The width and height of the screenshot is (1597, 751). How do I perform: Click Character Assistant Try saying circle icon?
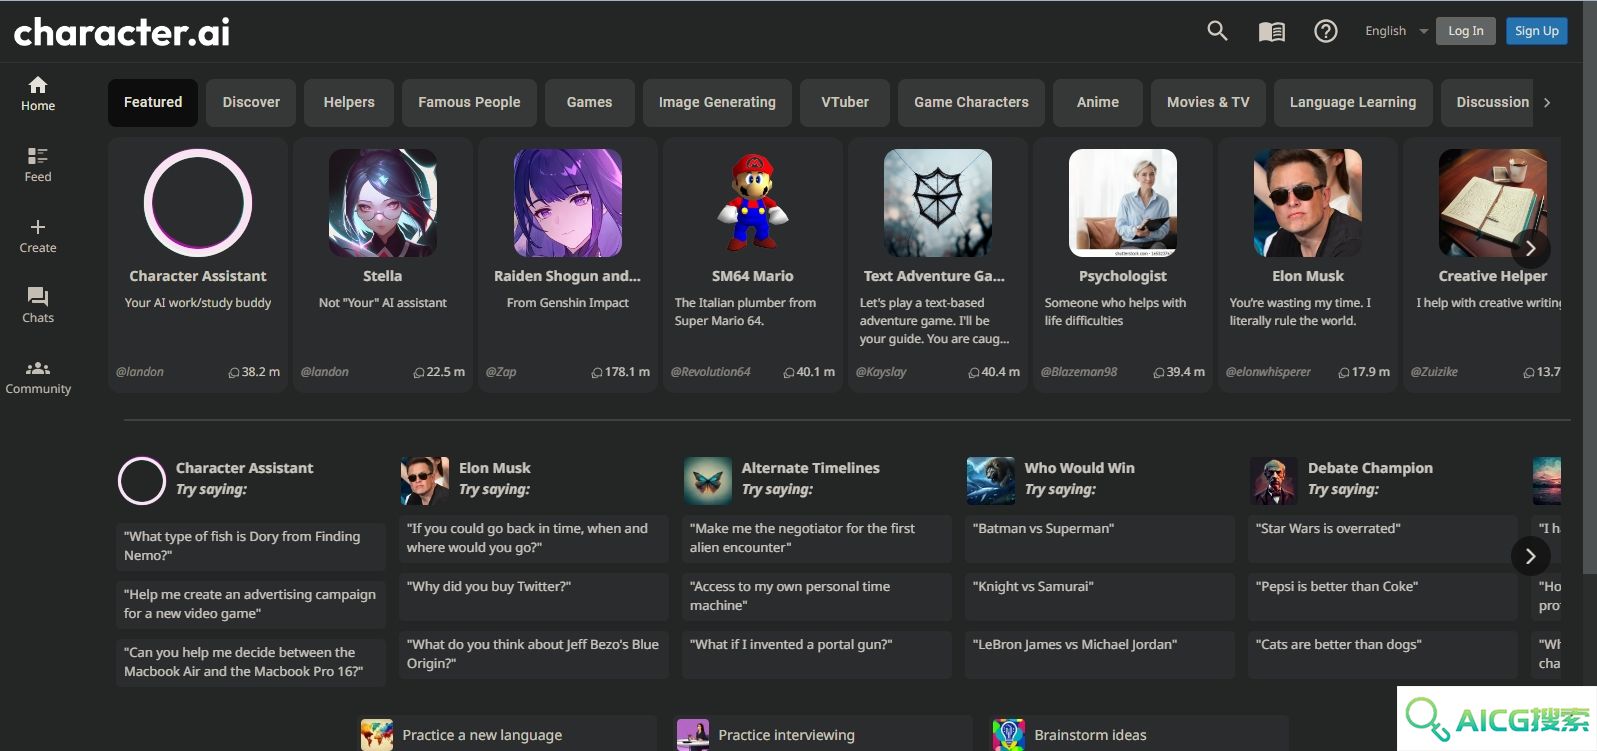pos(142,481)
